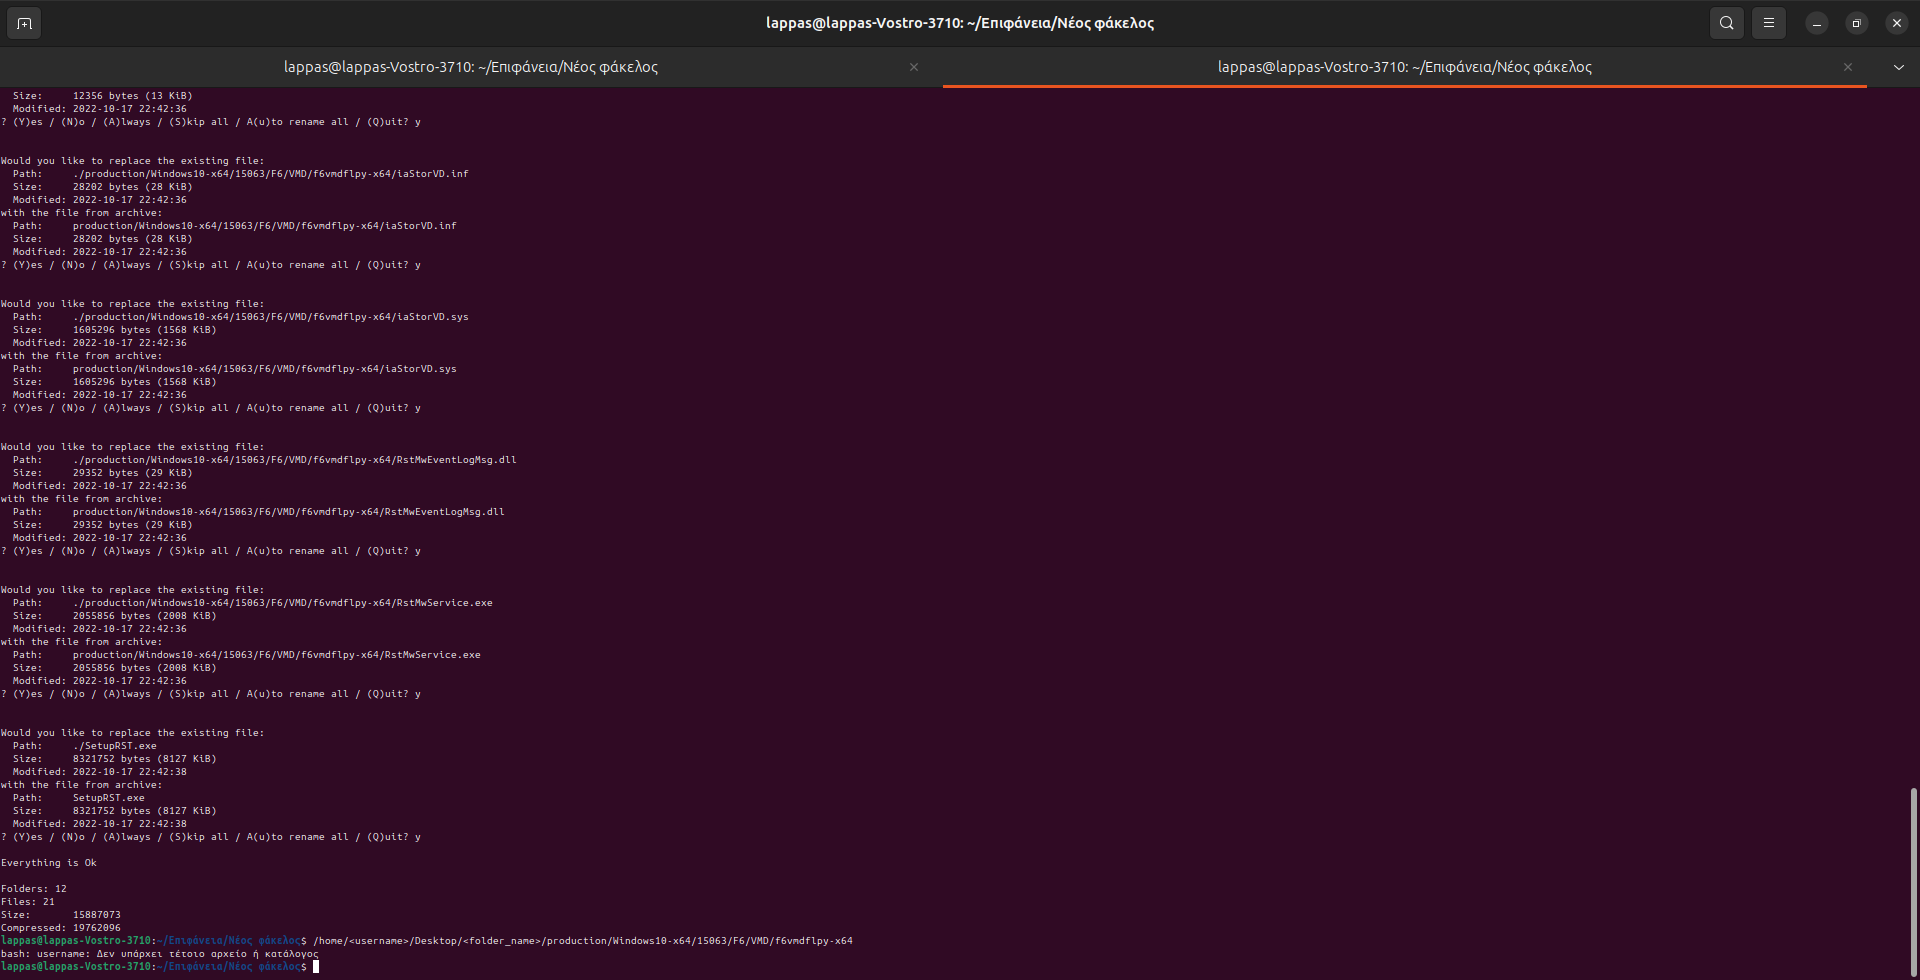Click the "Folders: 12" summary line
The image size is (1920, 980).
pyautogui.click(x=34, y=889)
